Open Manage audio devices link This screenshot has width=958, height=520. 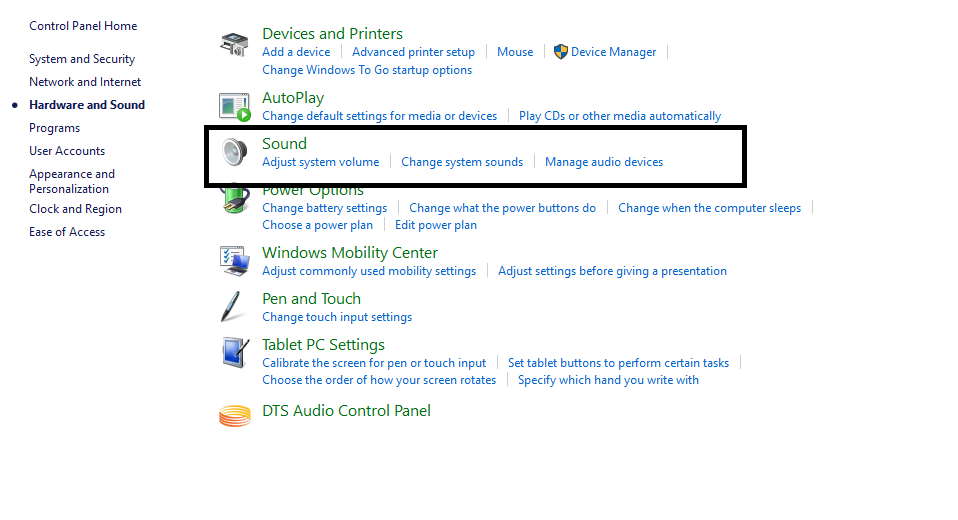[x=604, y=162]
